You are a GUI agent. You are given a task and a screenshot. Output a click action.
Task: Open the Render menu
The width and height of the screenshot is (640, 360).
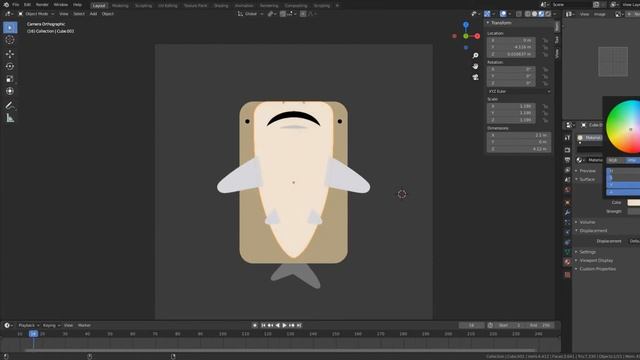[42, 4]
